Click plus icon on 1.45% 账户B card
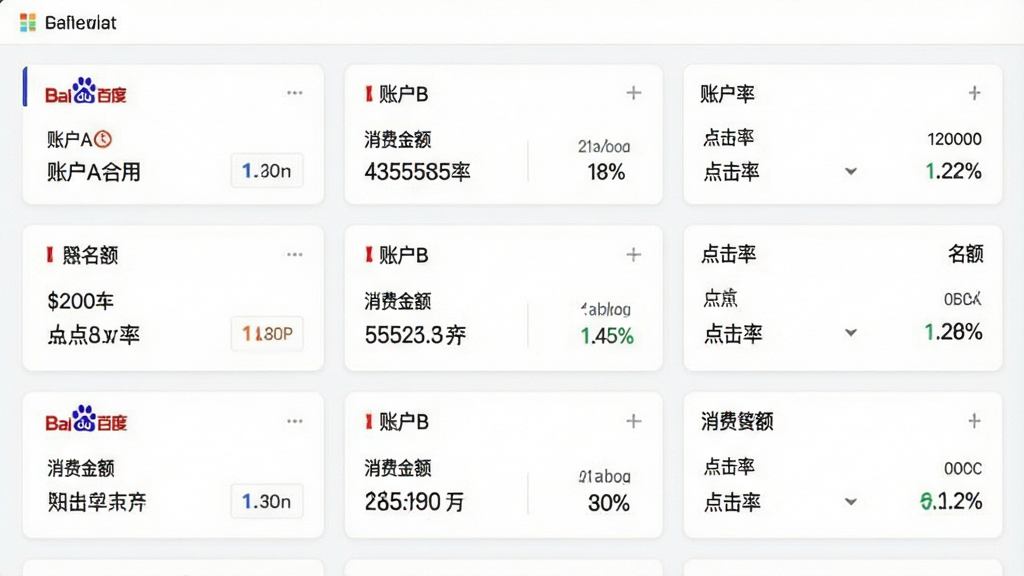The width and height of the screenshot is (1024, 576). click(x=633, y=254)
